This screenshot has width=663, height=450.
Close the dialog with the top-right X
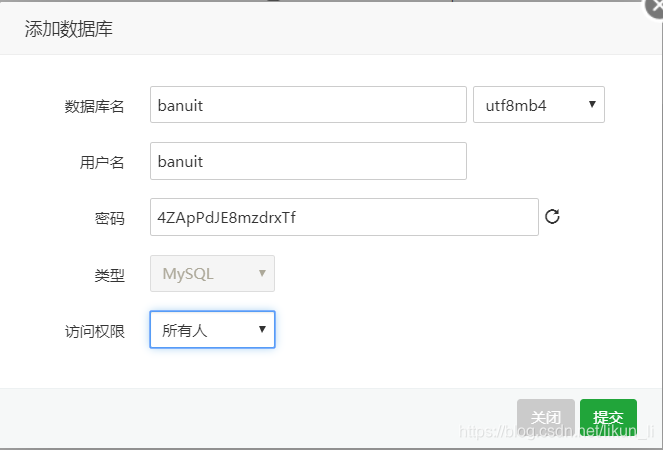pos(655,6)
